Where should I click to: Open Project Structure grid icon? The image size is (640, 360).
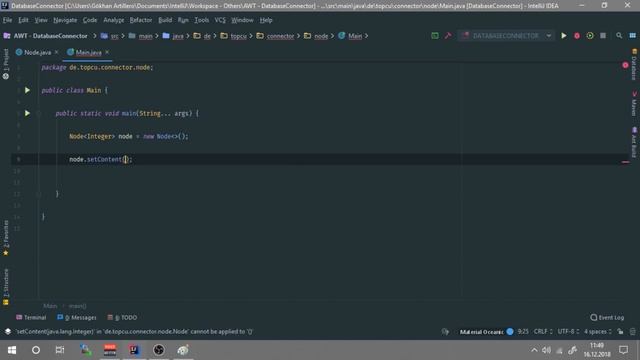[x=632, y=36]
